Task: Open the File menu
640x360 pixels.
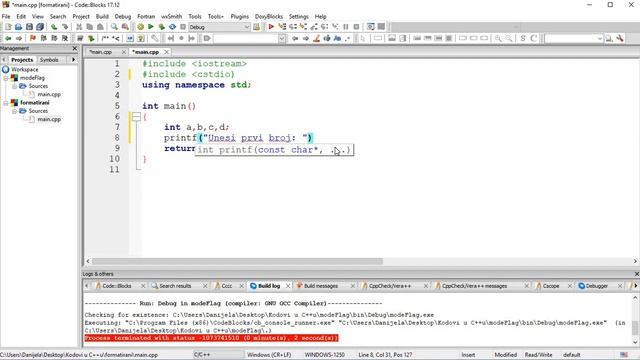Action: (6, 16)
